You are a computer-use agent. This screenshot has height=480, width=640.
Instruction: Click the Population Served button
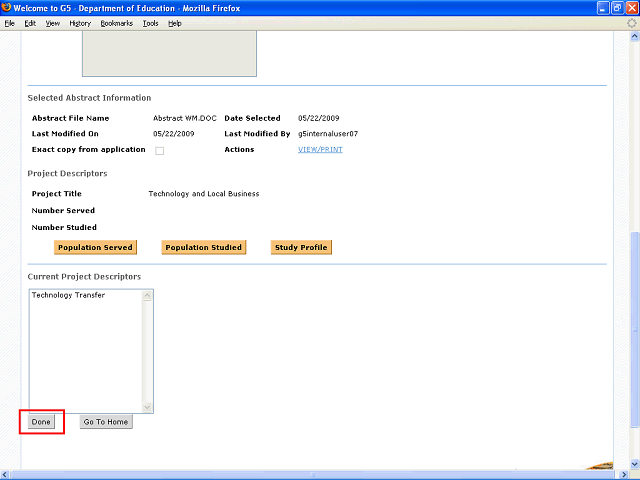coord(95,247)
